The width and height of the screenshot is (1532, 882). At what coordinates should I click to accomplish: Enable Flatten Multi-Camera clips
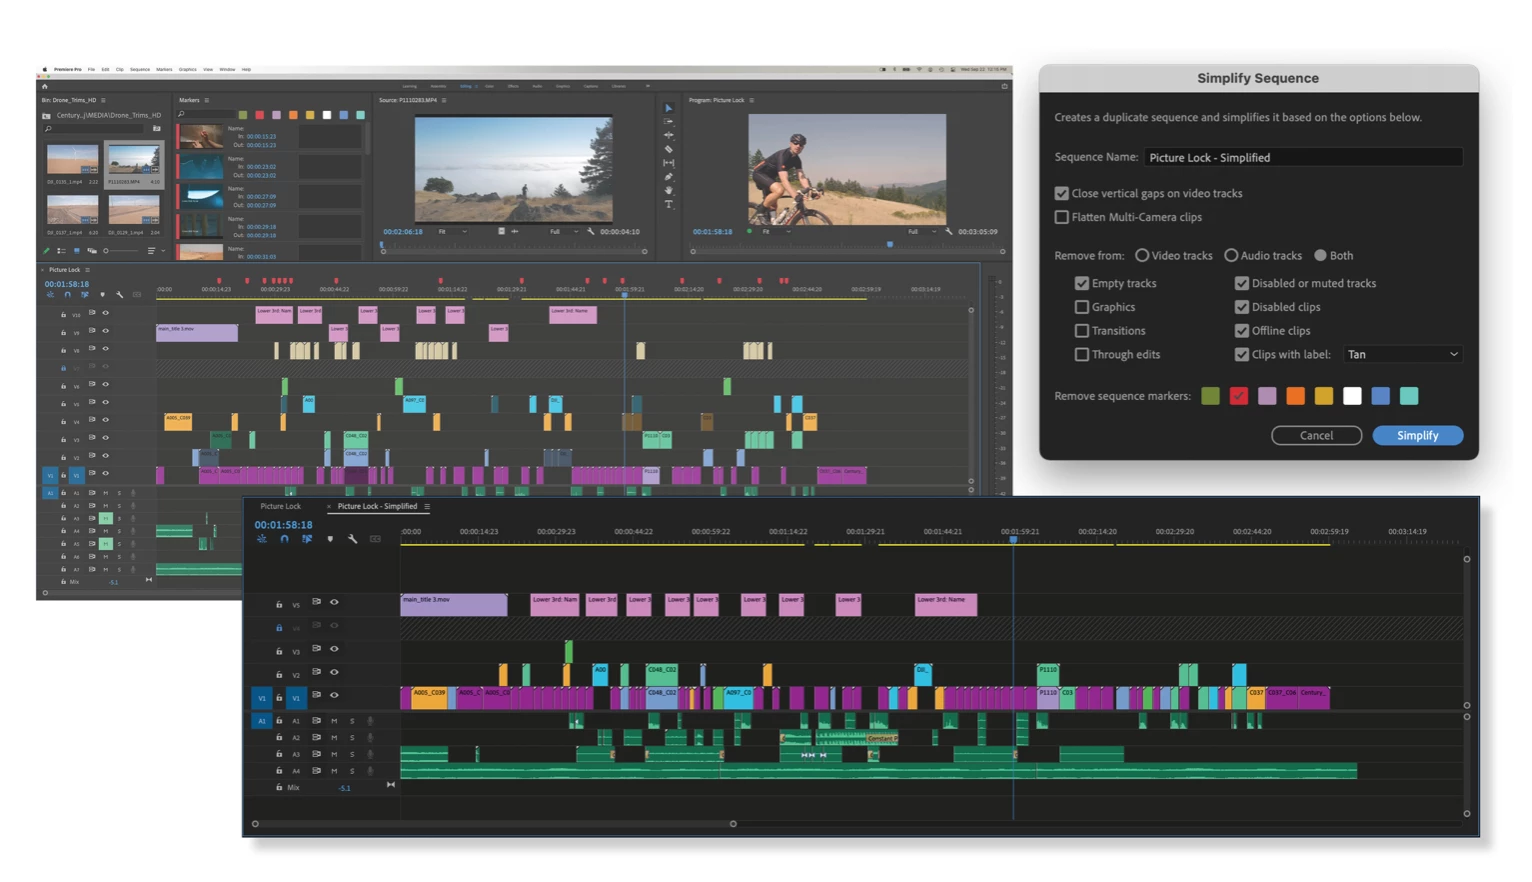[x=1062, y=217]
